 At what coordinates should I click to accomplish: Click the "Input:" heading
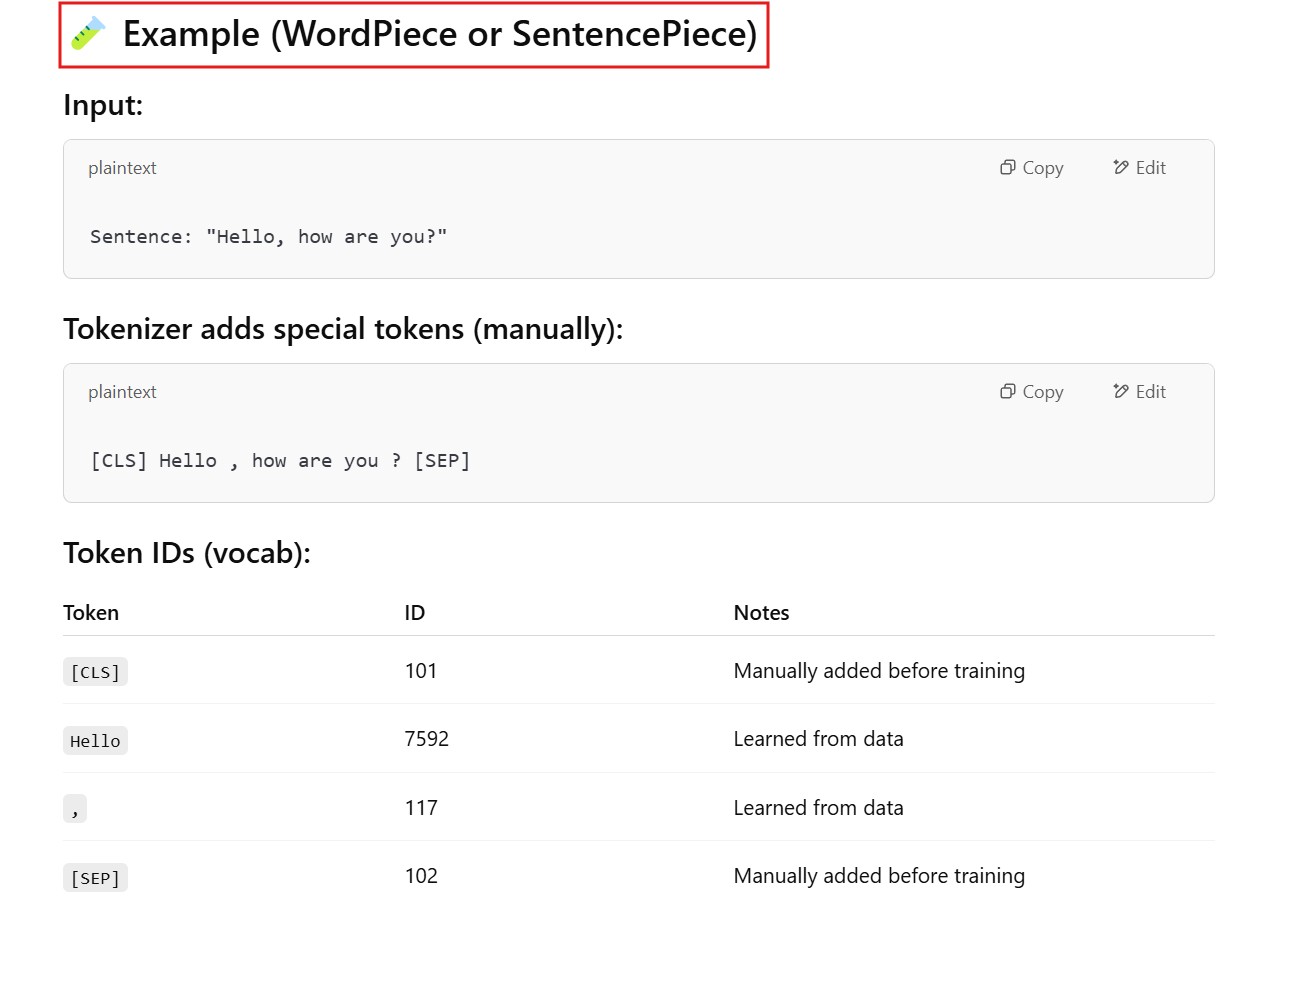(x=103, y=105)
